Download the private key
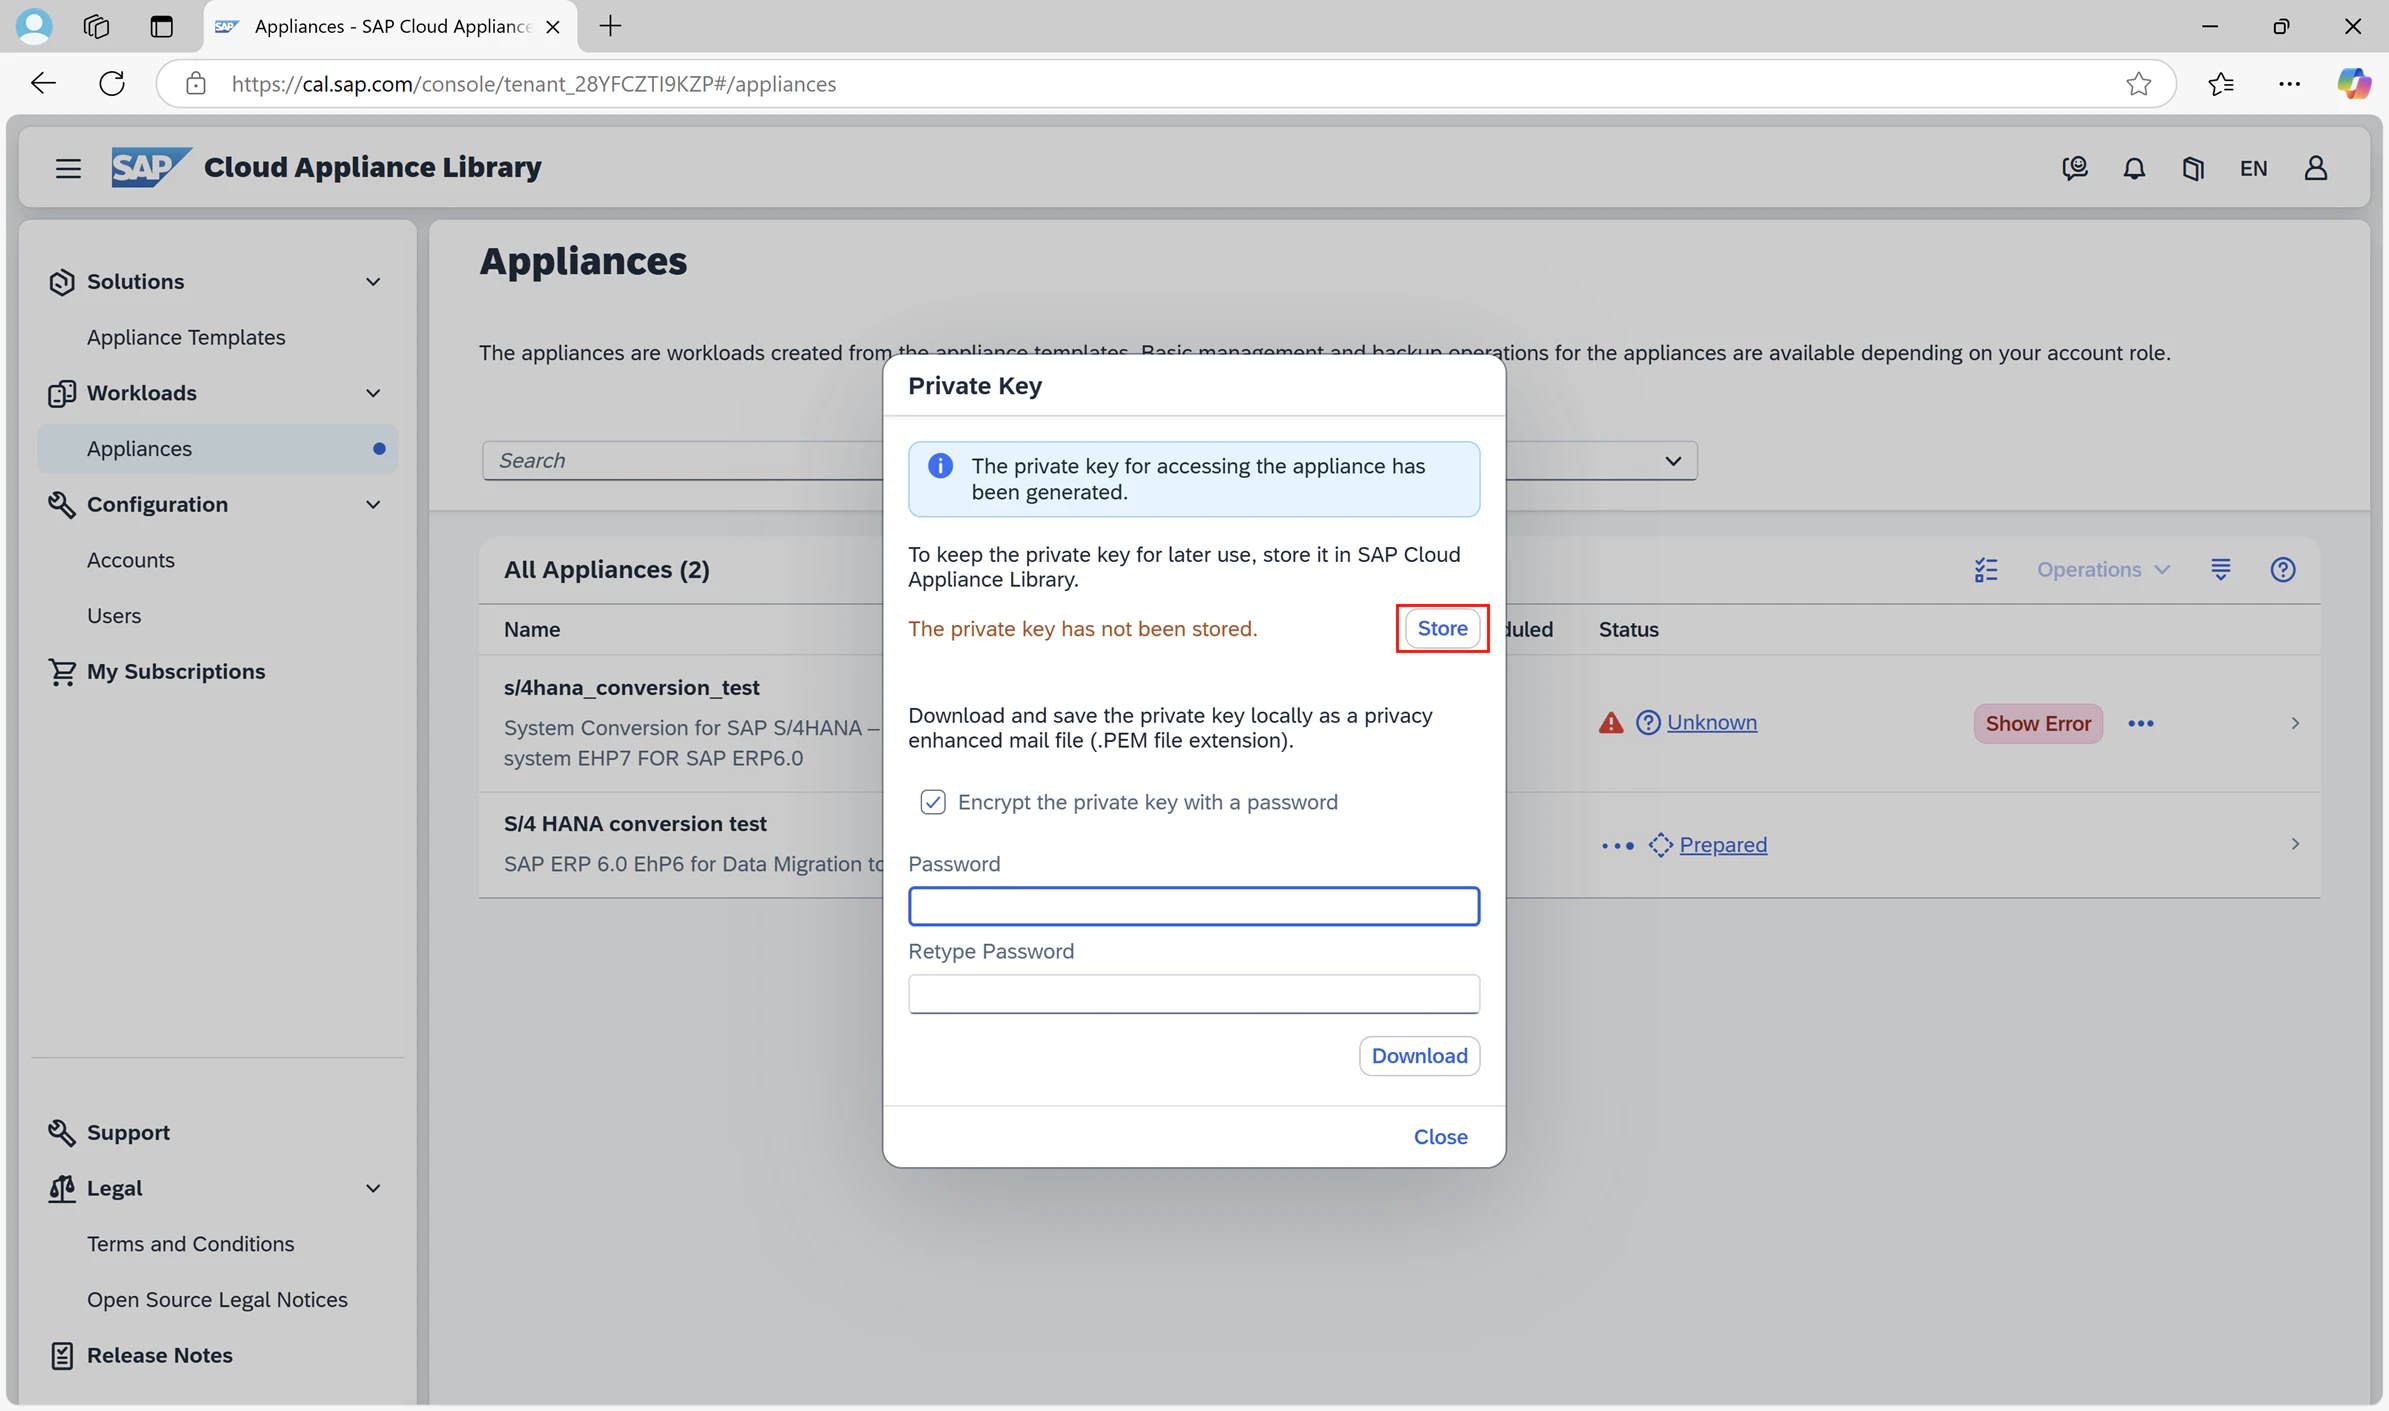Screen dimensions: 2389x1411 (1419, 1056)
